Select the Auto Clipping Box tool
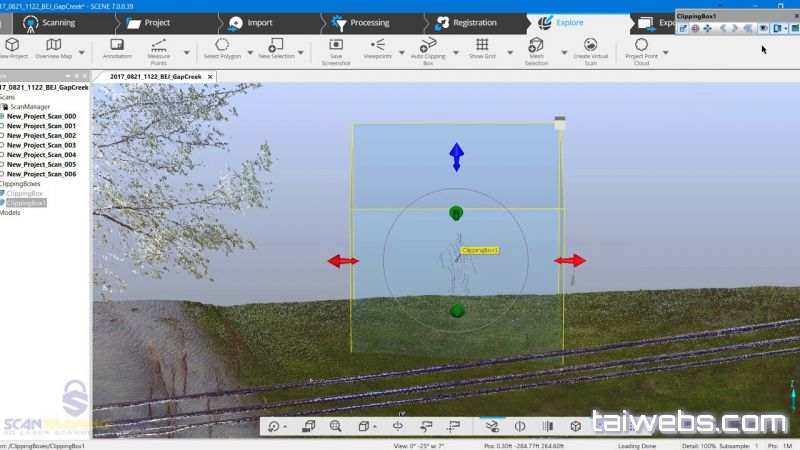The width and height of the screenshot is (800, 450). pos(428,45)
